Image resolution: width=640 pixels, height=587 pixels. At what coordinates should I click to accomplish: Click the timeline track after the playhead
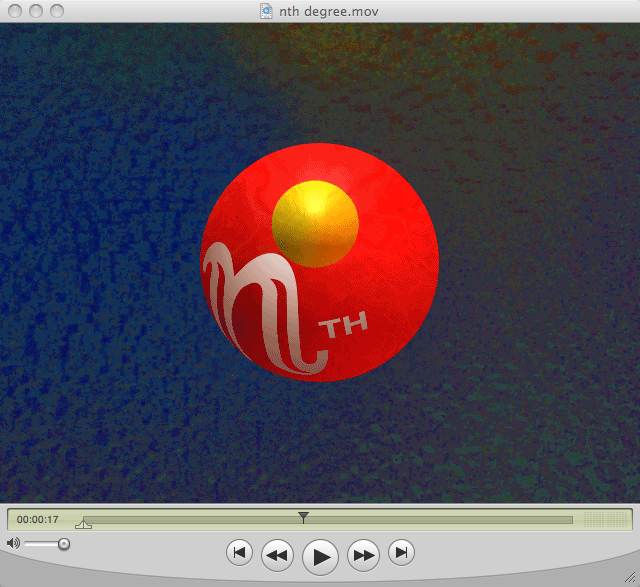[x=440, y=520]
